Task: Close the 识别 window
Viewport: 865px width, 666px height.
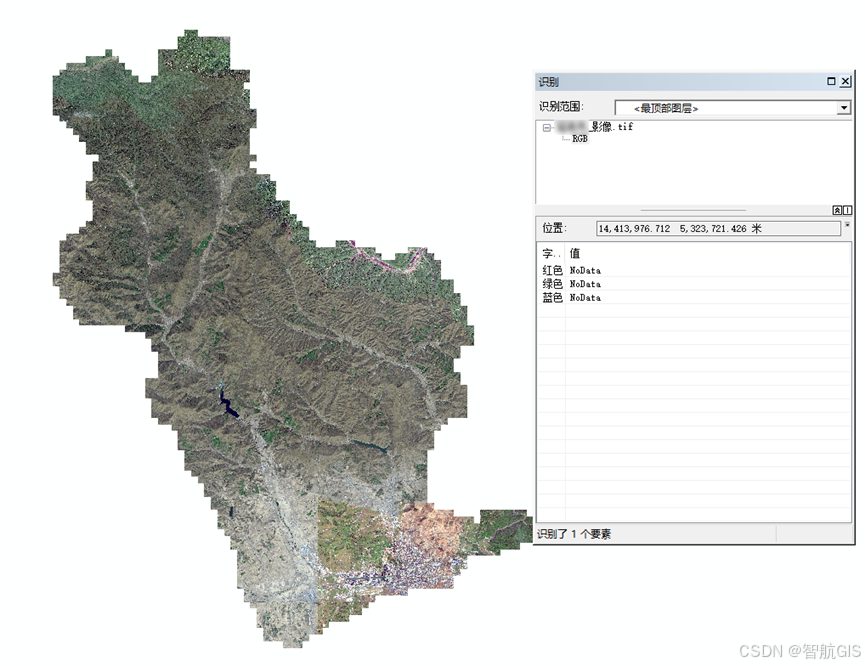Action: 845,81
